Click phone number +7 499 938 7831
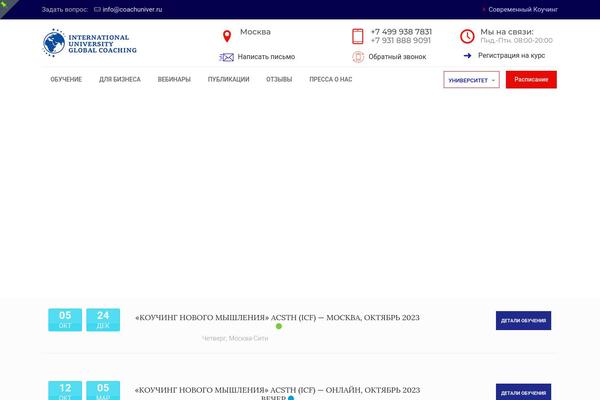 click(401, 32)
